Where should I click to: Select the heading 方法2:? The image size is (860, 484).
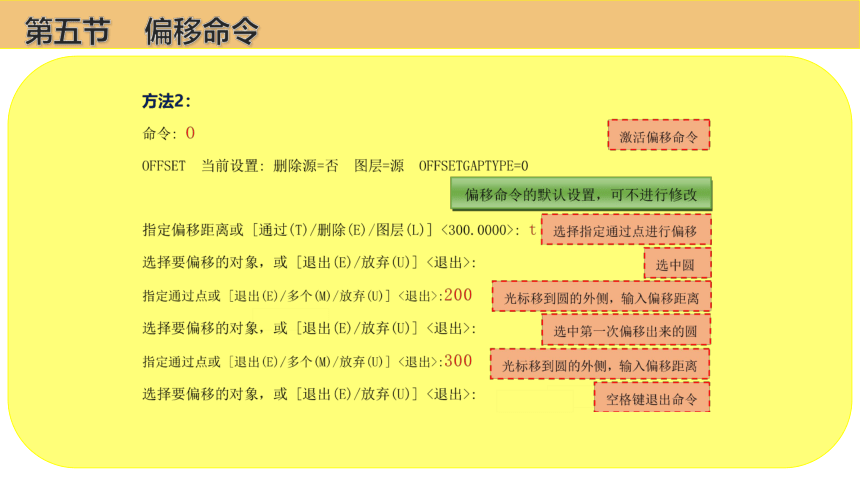(166, 102)
